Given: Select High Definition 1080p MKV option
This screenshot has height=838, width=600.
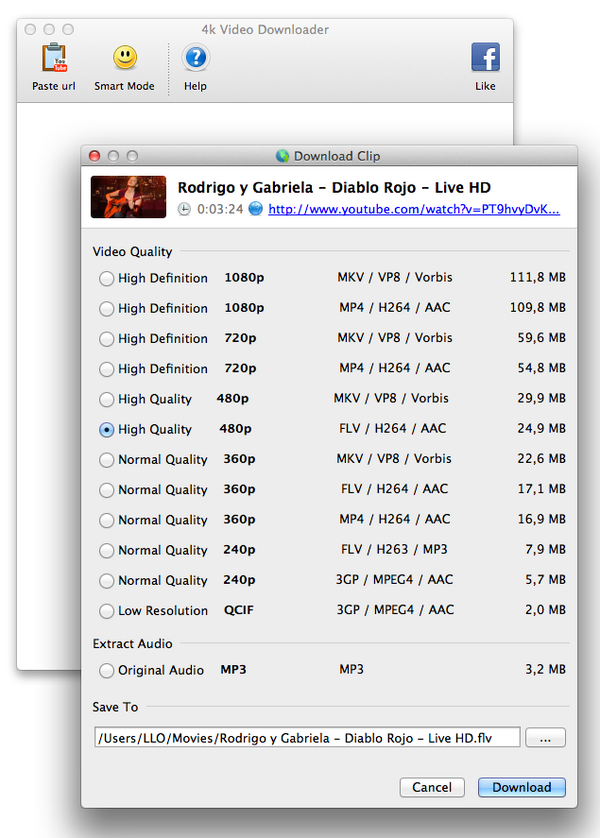Looking at the screenshot, I should 106,278.
